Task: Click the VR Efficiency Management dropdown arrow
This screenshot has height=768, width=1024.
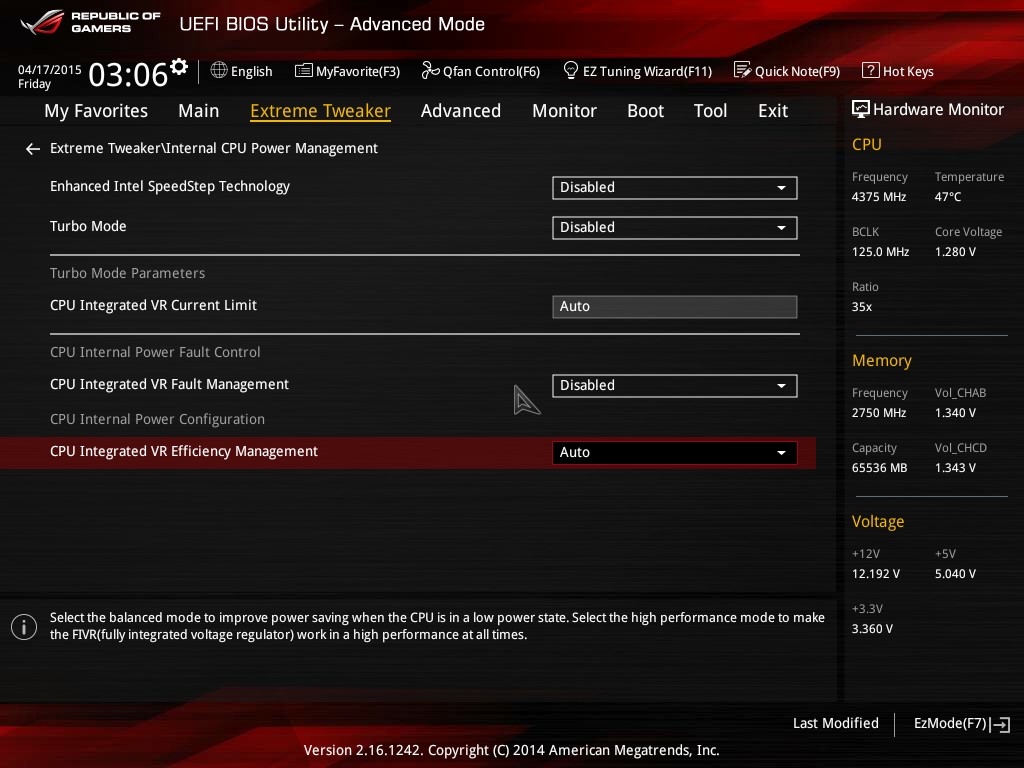Action: click(781, 453)
